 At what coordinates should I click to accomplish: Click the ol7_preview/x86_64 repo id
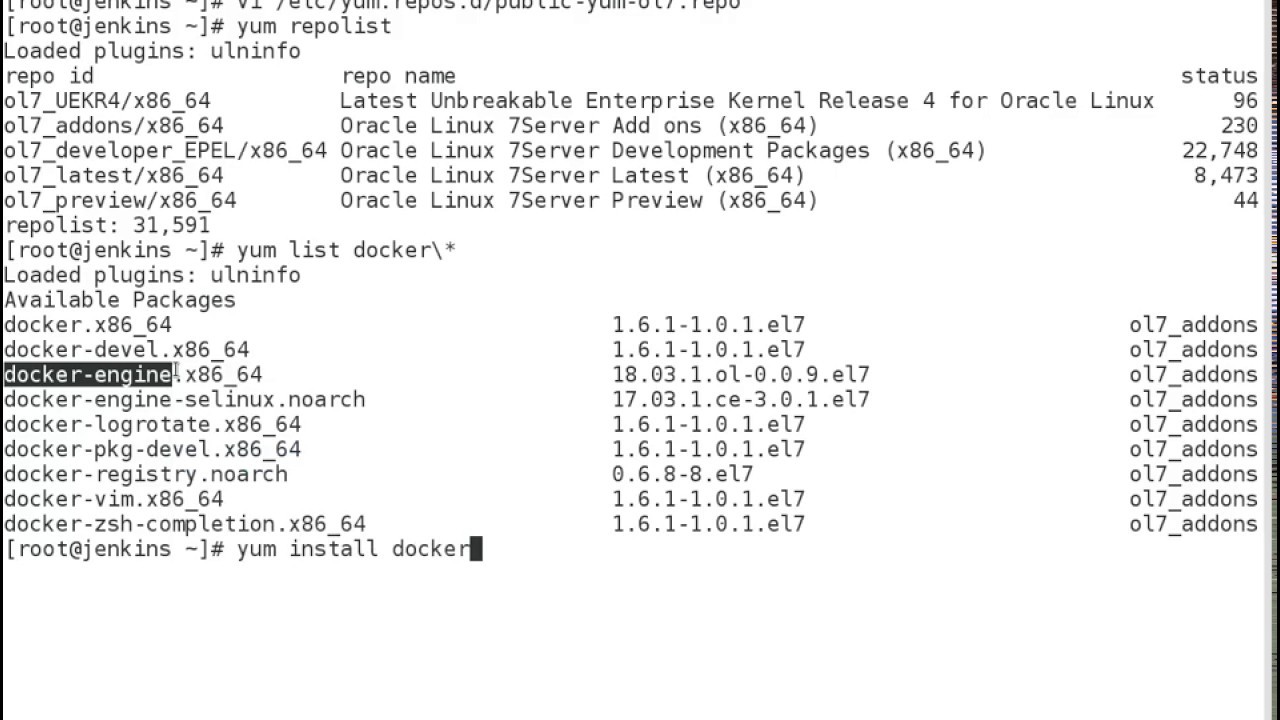click(120, 201)
